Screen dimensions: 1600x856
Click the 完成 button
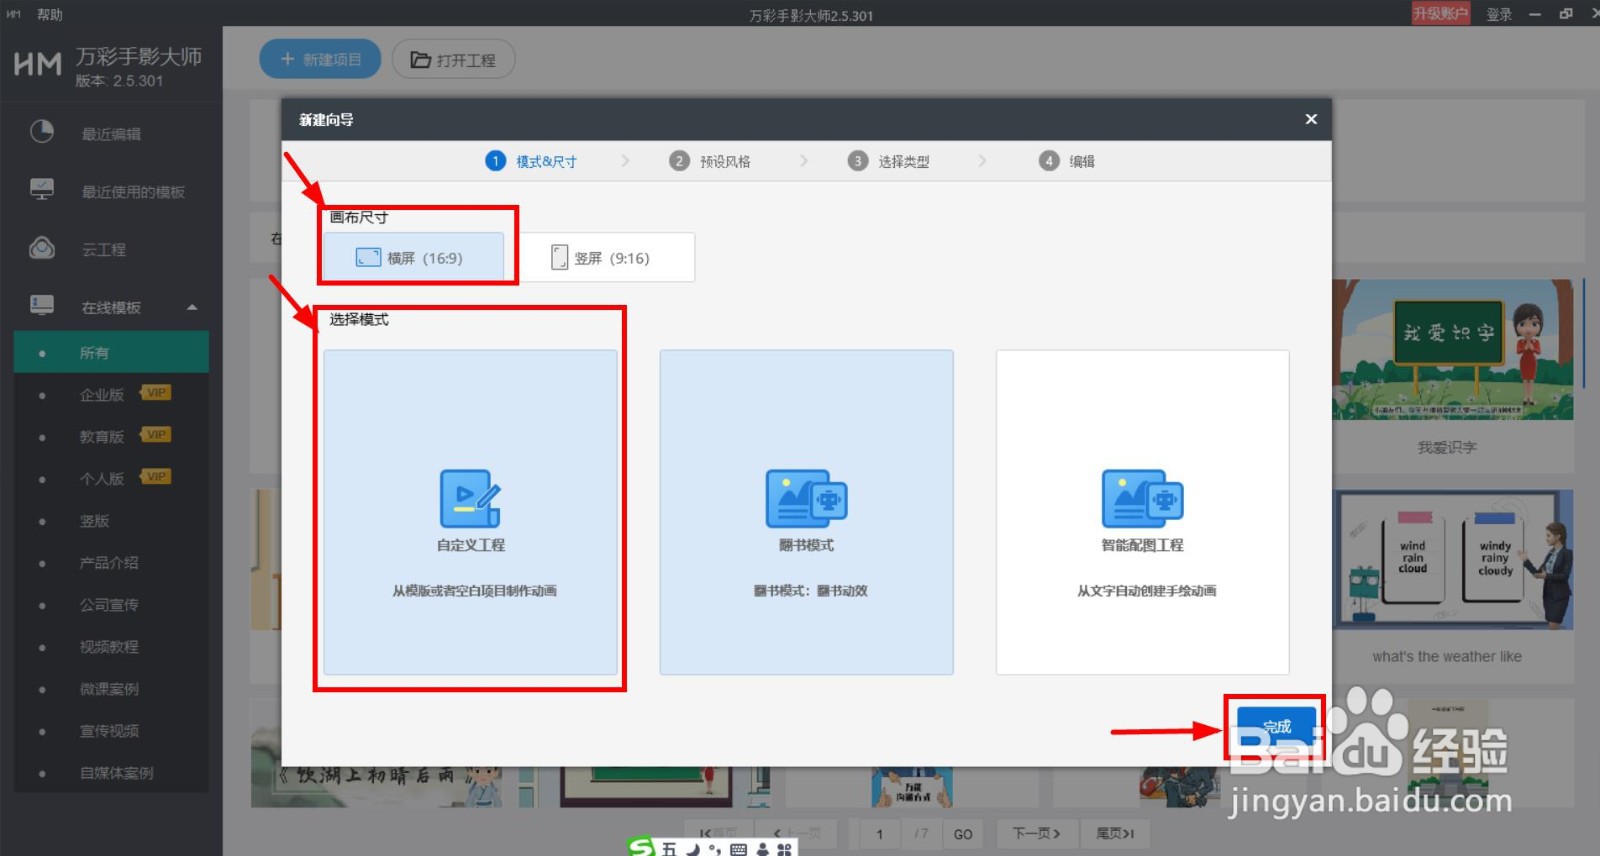(x=1277, y=727)
